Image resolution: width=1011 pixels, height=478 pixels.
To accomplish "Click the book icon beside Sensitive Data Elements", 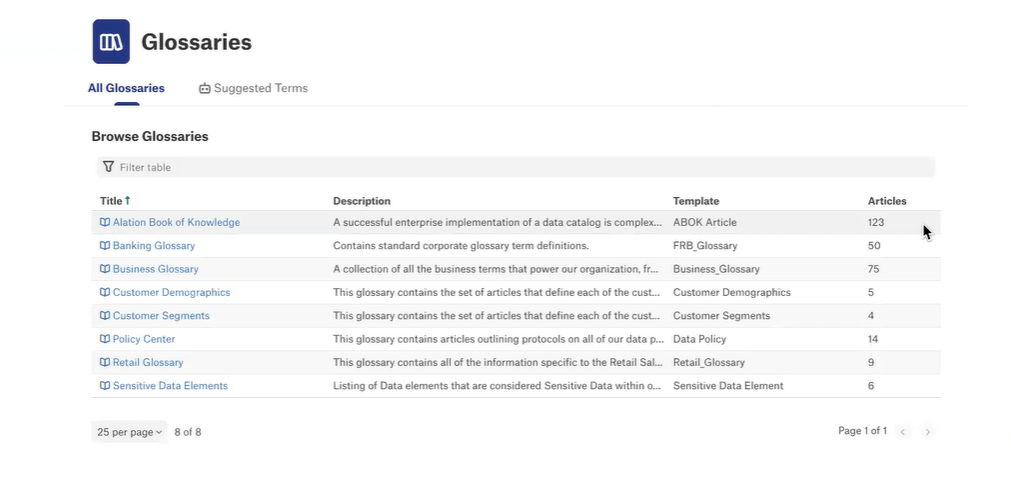I will [105, 385].
